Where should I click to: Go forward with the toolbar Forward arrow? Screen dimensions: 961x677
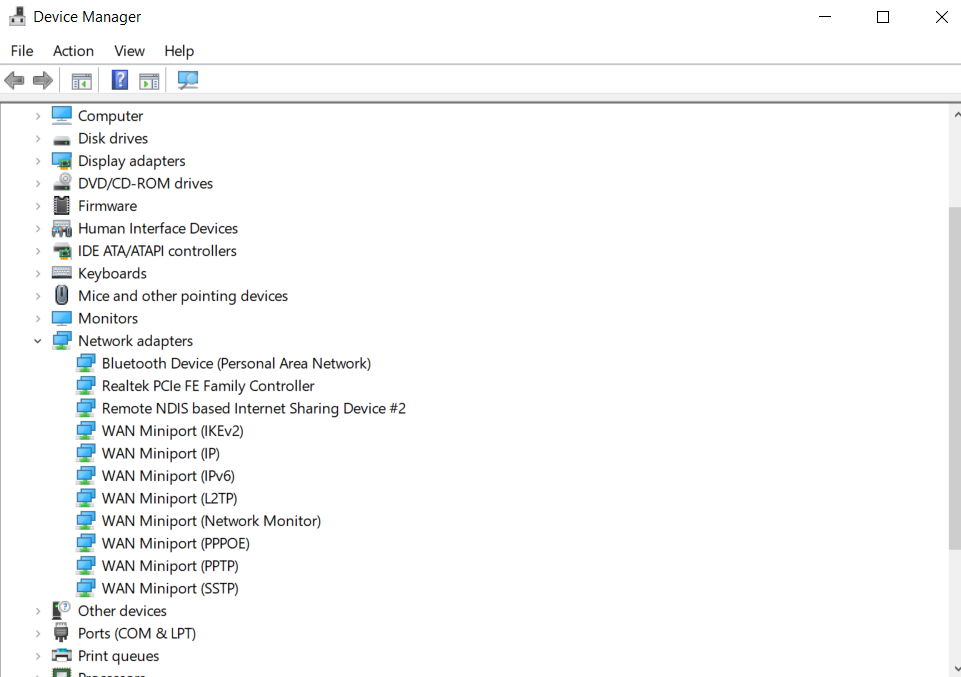tap(43, 80)
